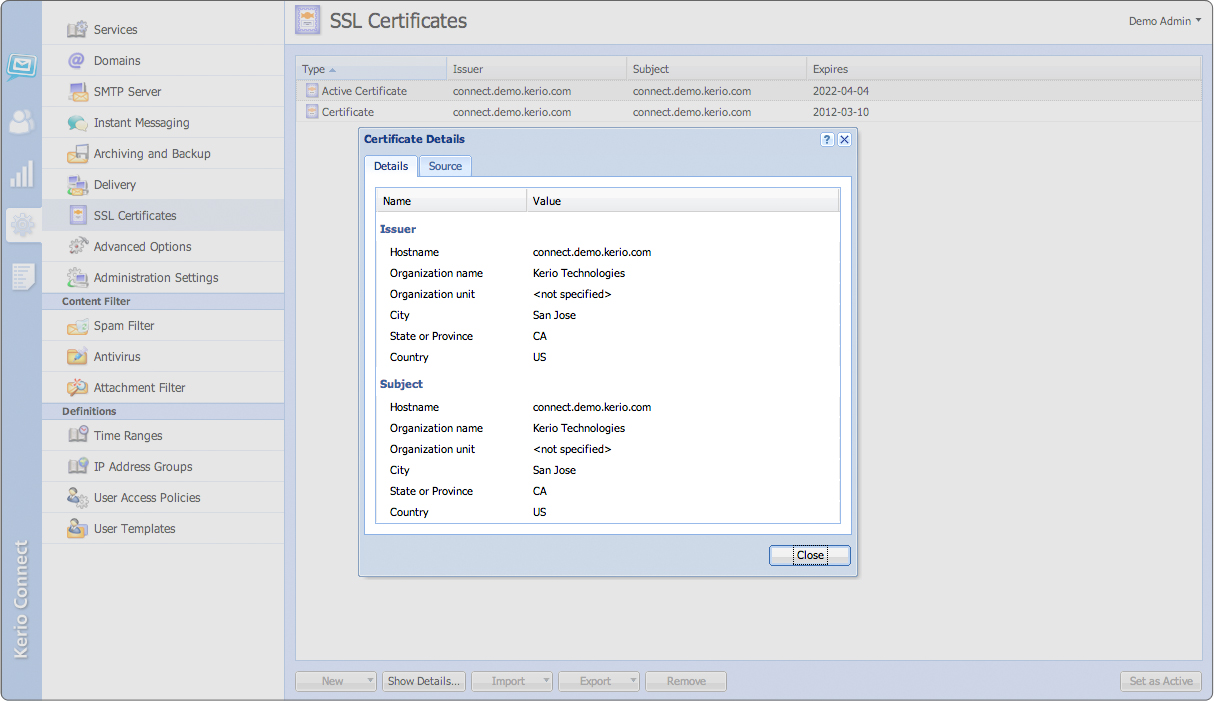Click the 2022-04-04 expiry cell
This screenshot has width=1214, height=701.
841,91
